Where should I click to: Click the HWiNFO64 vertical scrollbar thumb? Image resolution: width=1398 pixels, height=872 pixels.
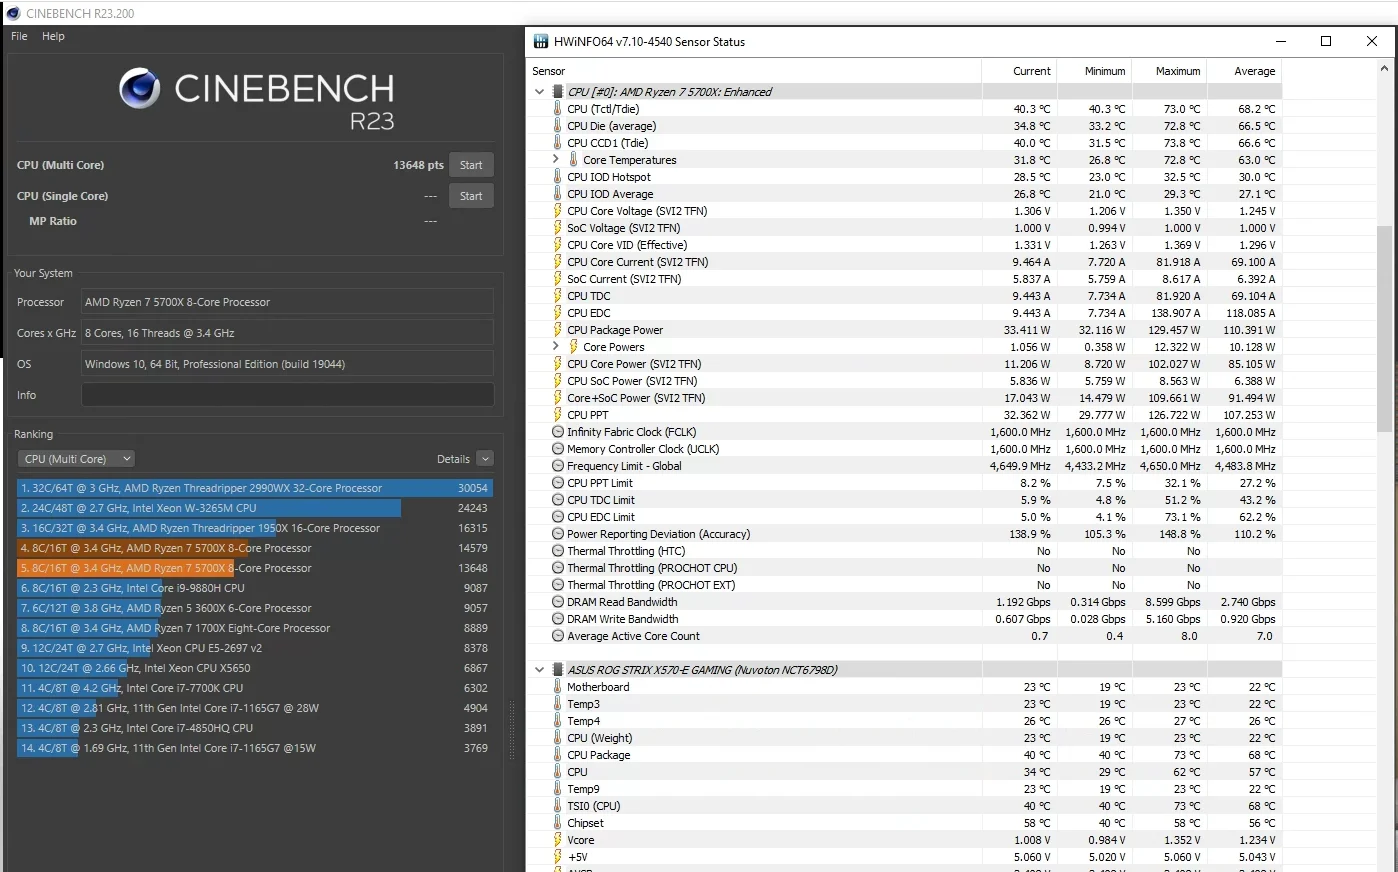coord(1384,328)
